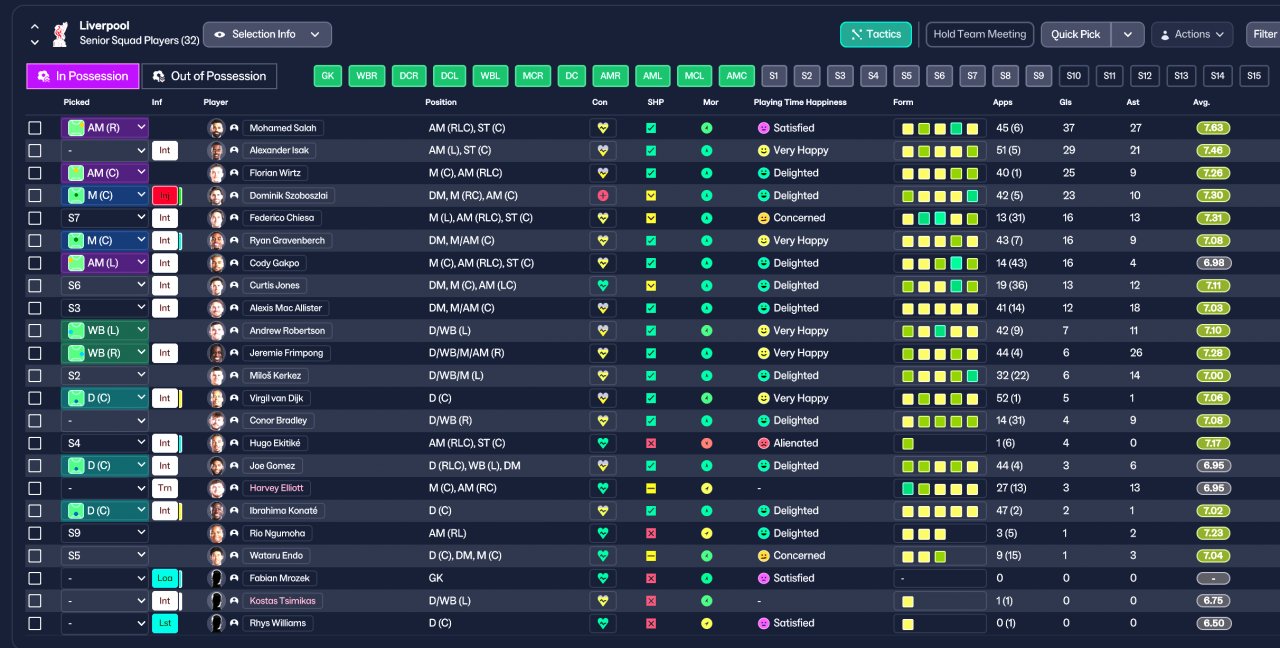Select the GK position slot
1280x648 pixels.
(x=328, y=76)
